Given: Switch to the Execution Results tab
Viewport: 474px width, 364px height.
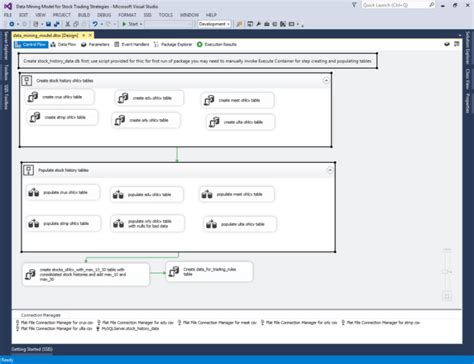Looking at the screenshot, I should click(x=217, y=44).
